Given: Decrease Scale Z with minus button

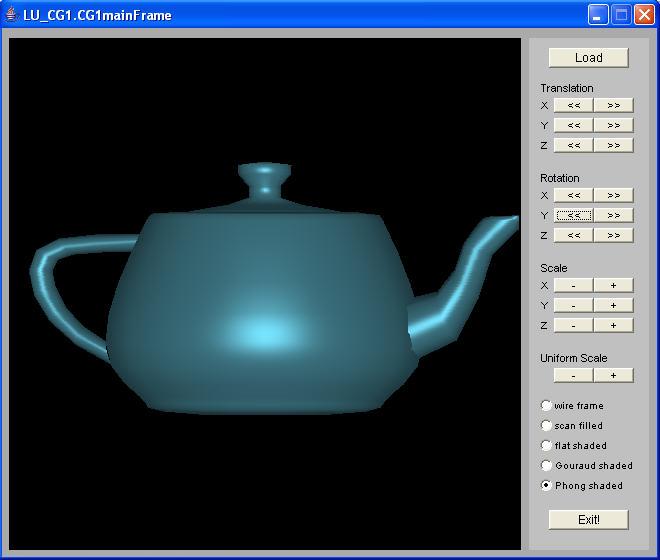Looking at the screenshot, I should pos(573,325).
